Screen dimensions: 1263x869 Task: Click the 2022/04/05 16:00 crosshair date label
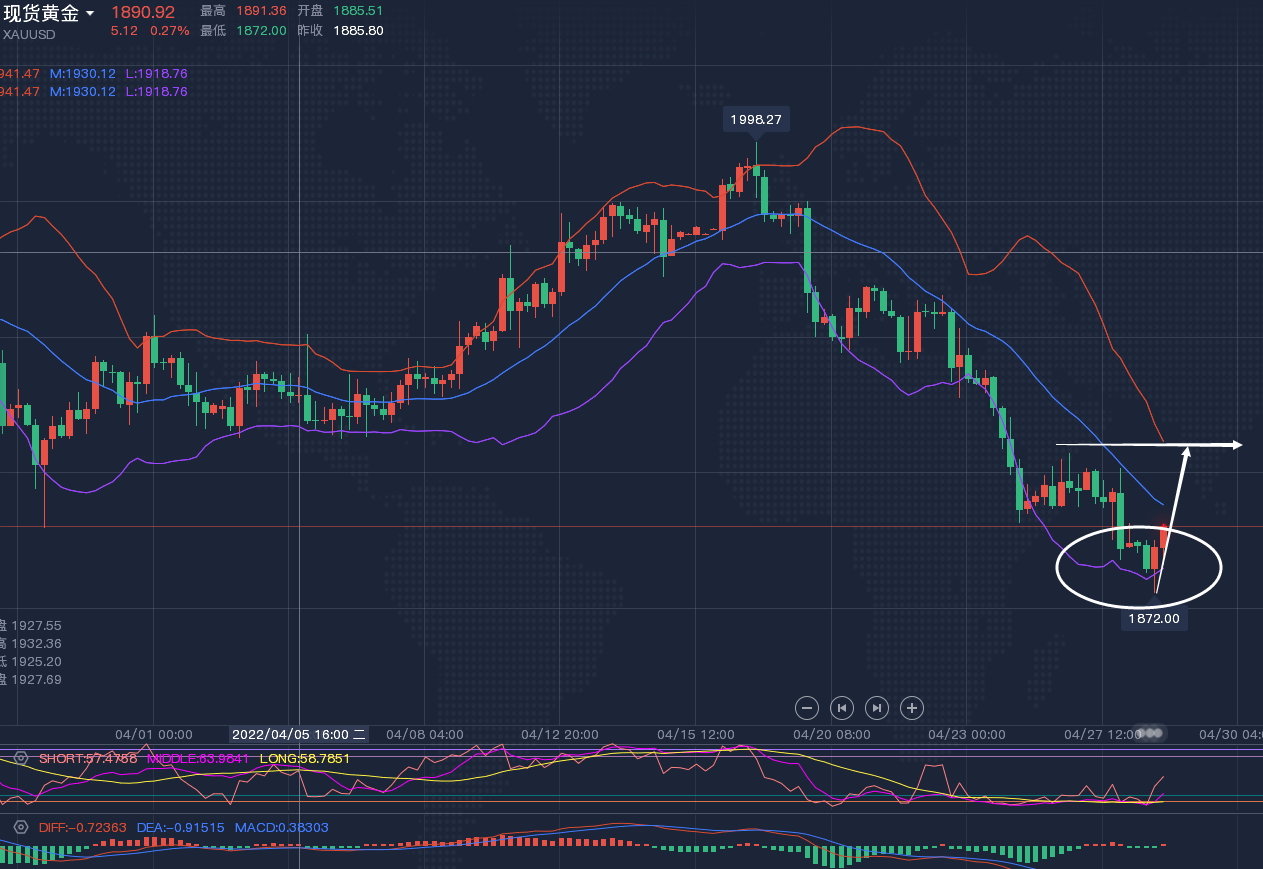pyautogui.click(x=299, y=734)
